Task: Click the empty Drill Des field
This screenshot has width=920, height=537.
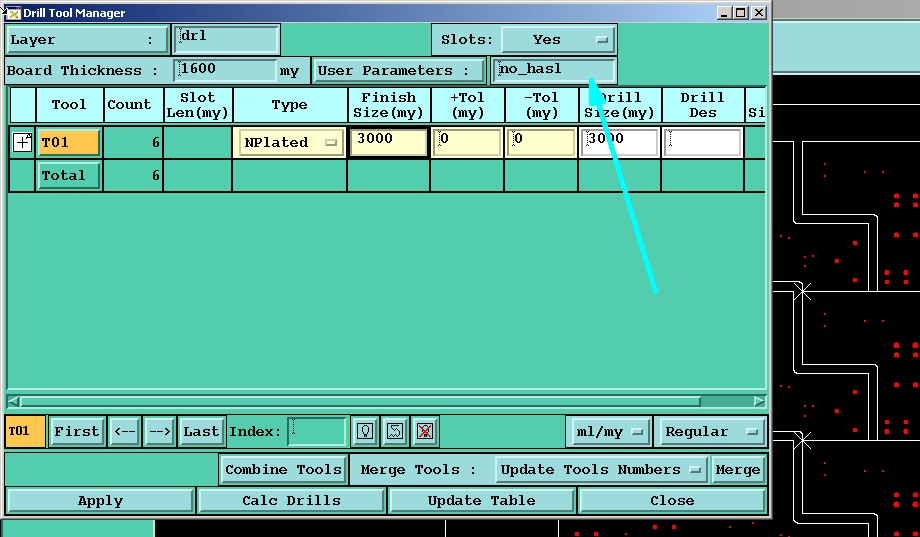Action: [703, 143]
